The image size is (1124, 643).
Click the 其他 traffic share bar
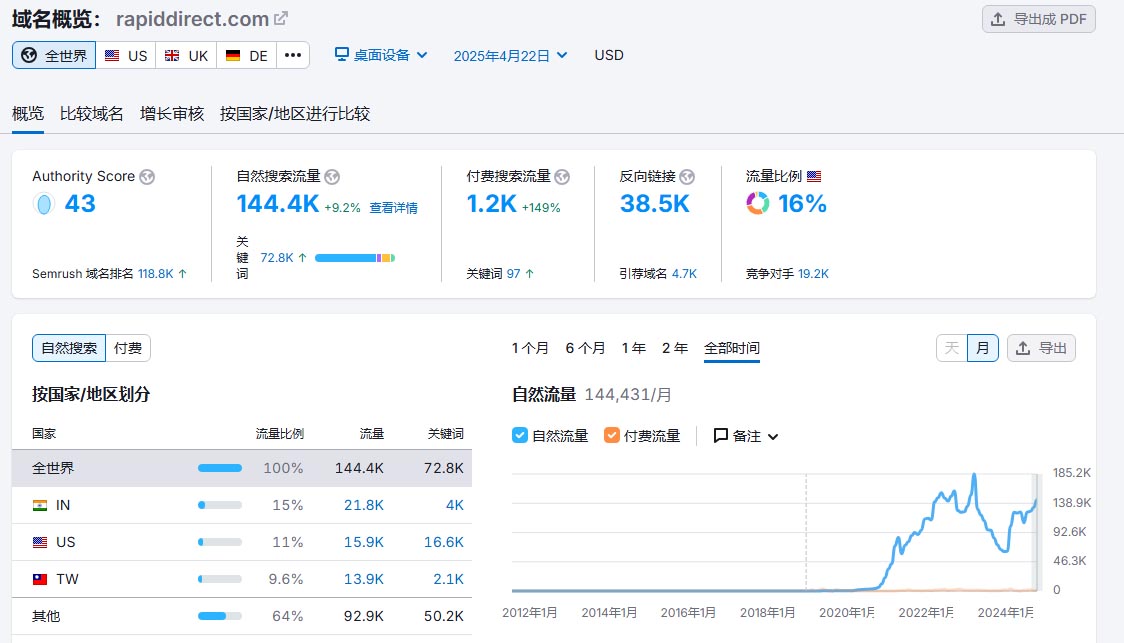[x=220, y=616]
